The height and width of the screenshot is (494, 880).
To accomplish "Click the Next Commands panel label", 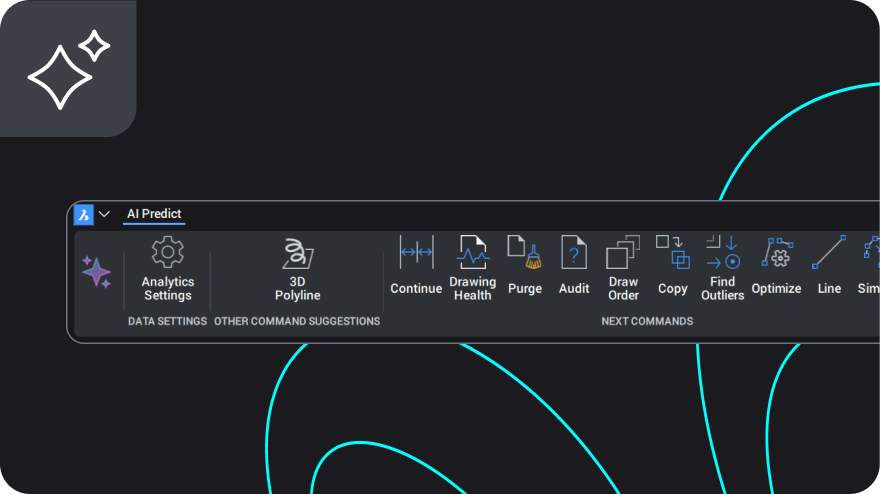I will pyautogui.click(x=646, y=322).
